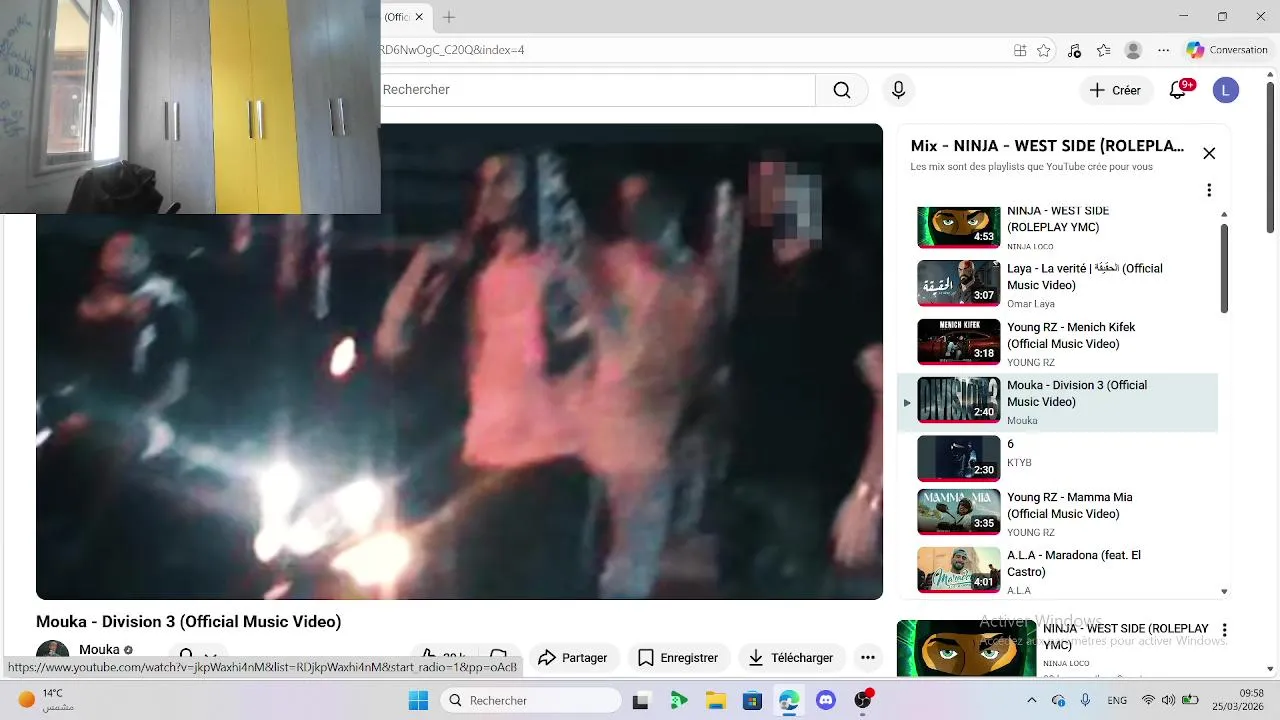
Task: Open the bottom NINJA - WEST SIDE recommended video thumbnail
Action: point(966,648)
